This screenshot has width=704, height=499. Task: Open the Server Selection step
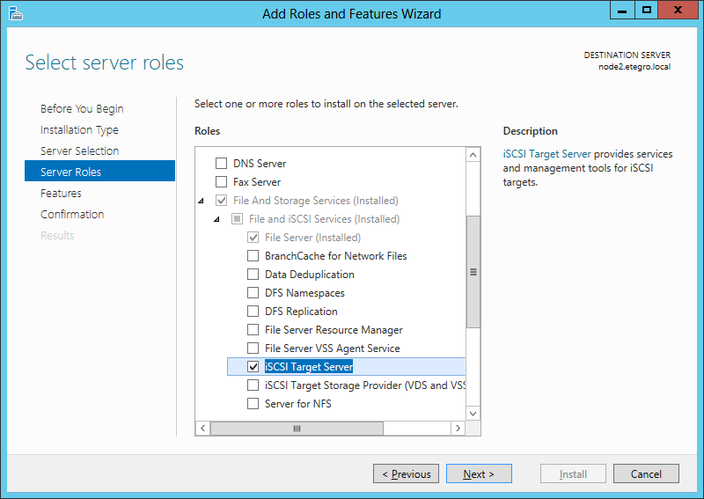(x=79, y=151)
